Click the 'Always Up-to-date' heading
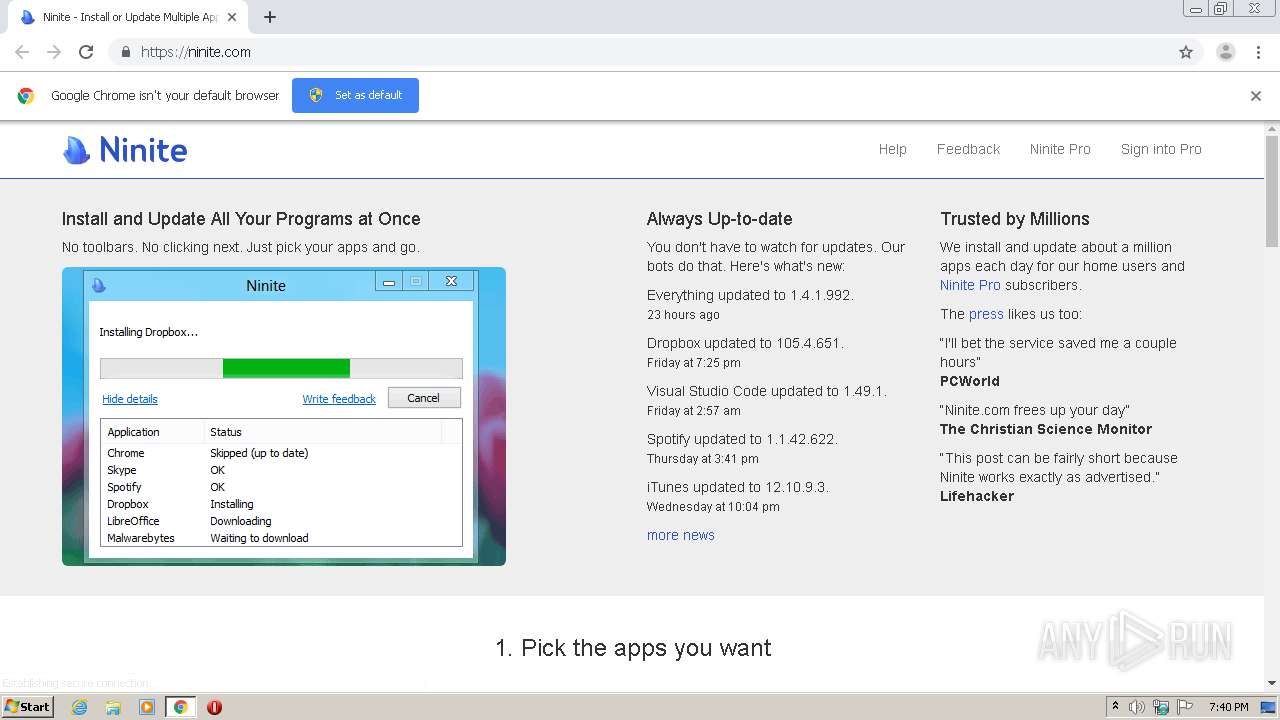The height and width of the screenshot is (720, 1280). tap(719, 219)
